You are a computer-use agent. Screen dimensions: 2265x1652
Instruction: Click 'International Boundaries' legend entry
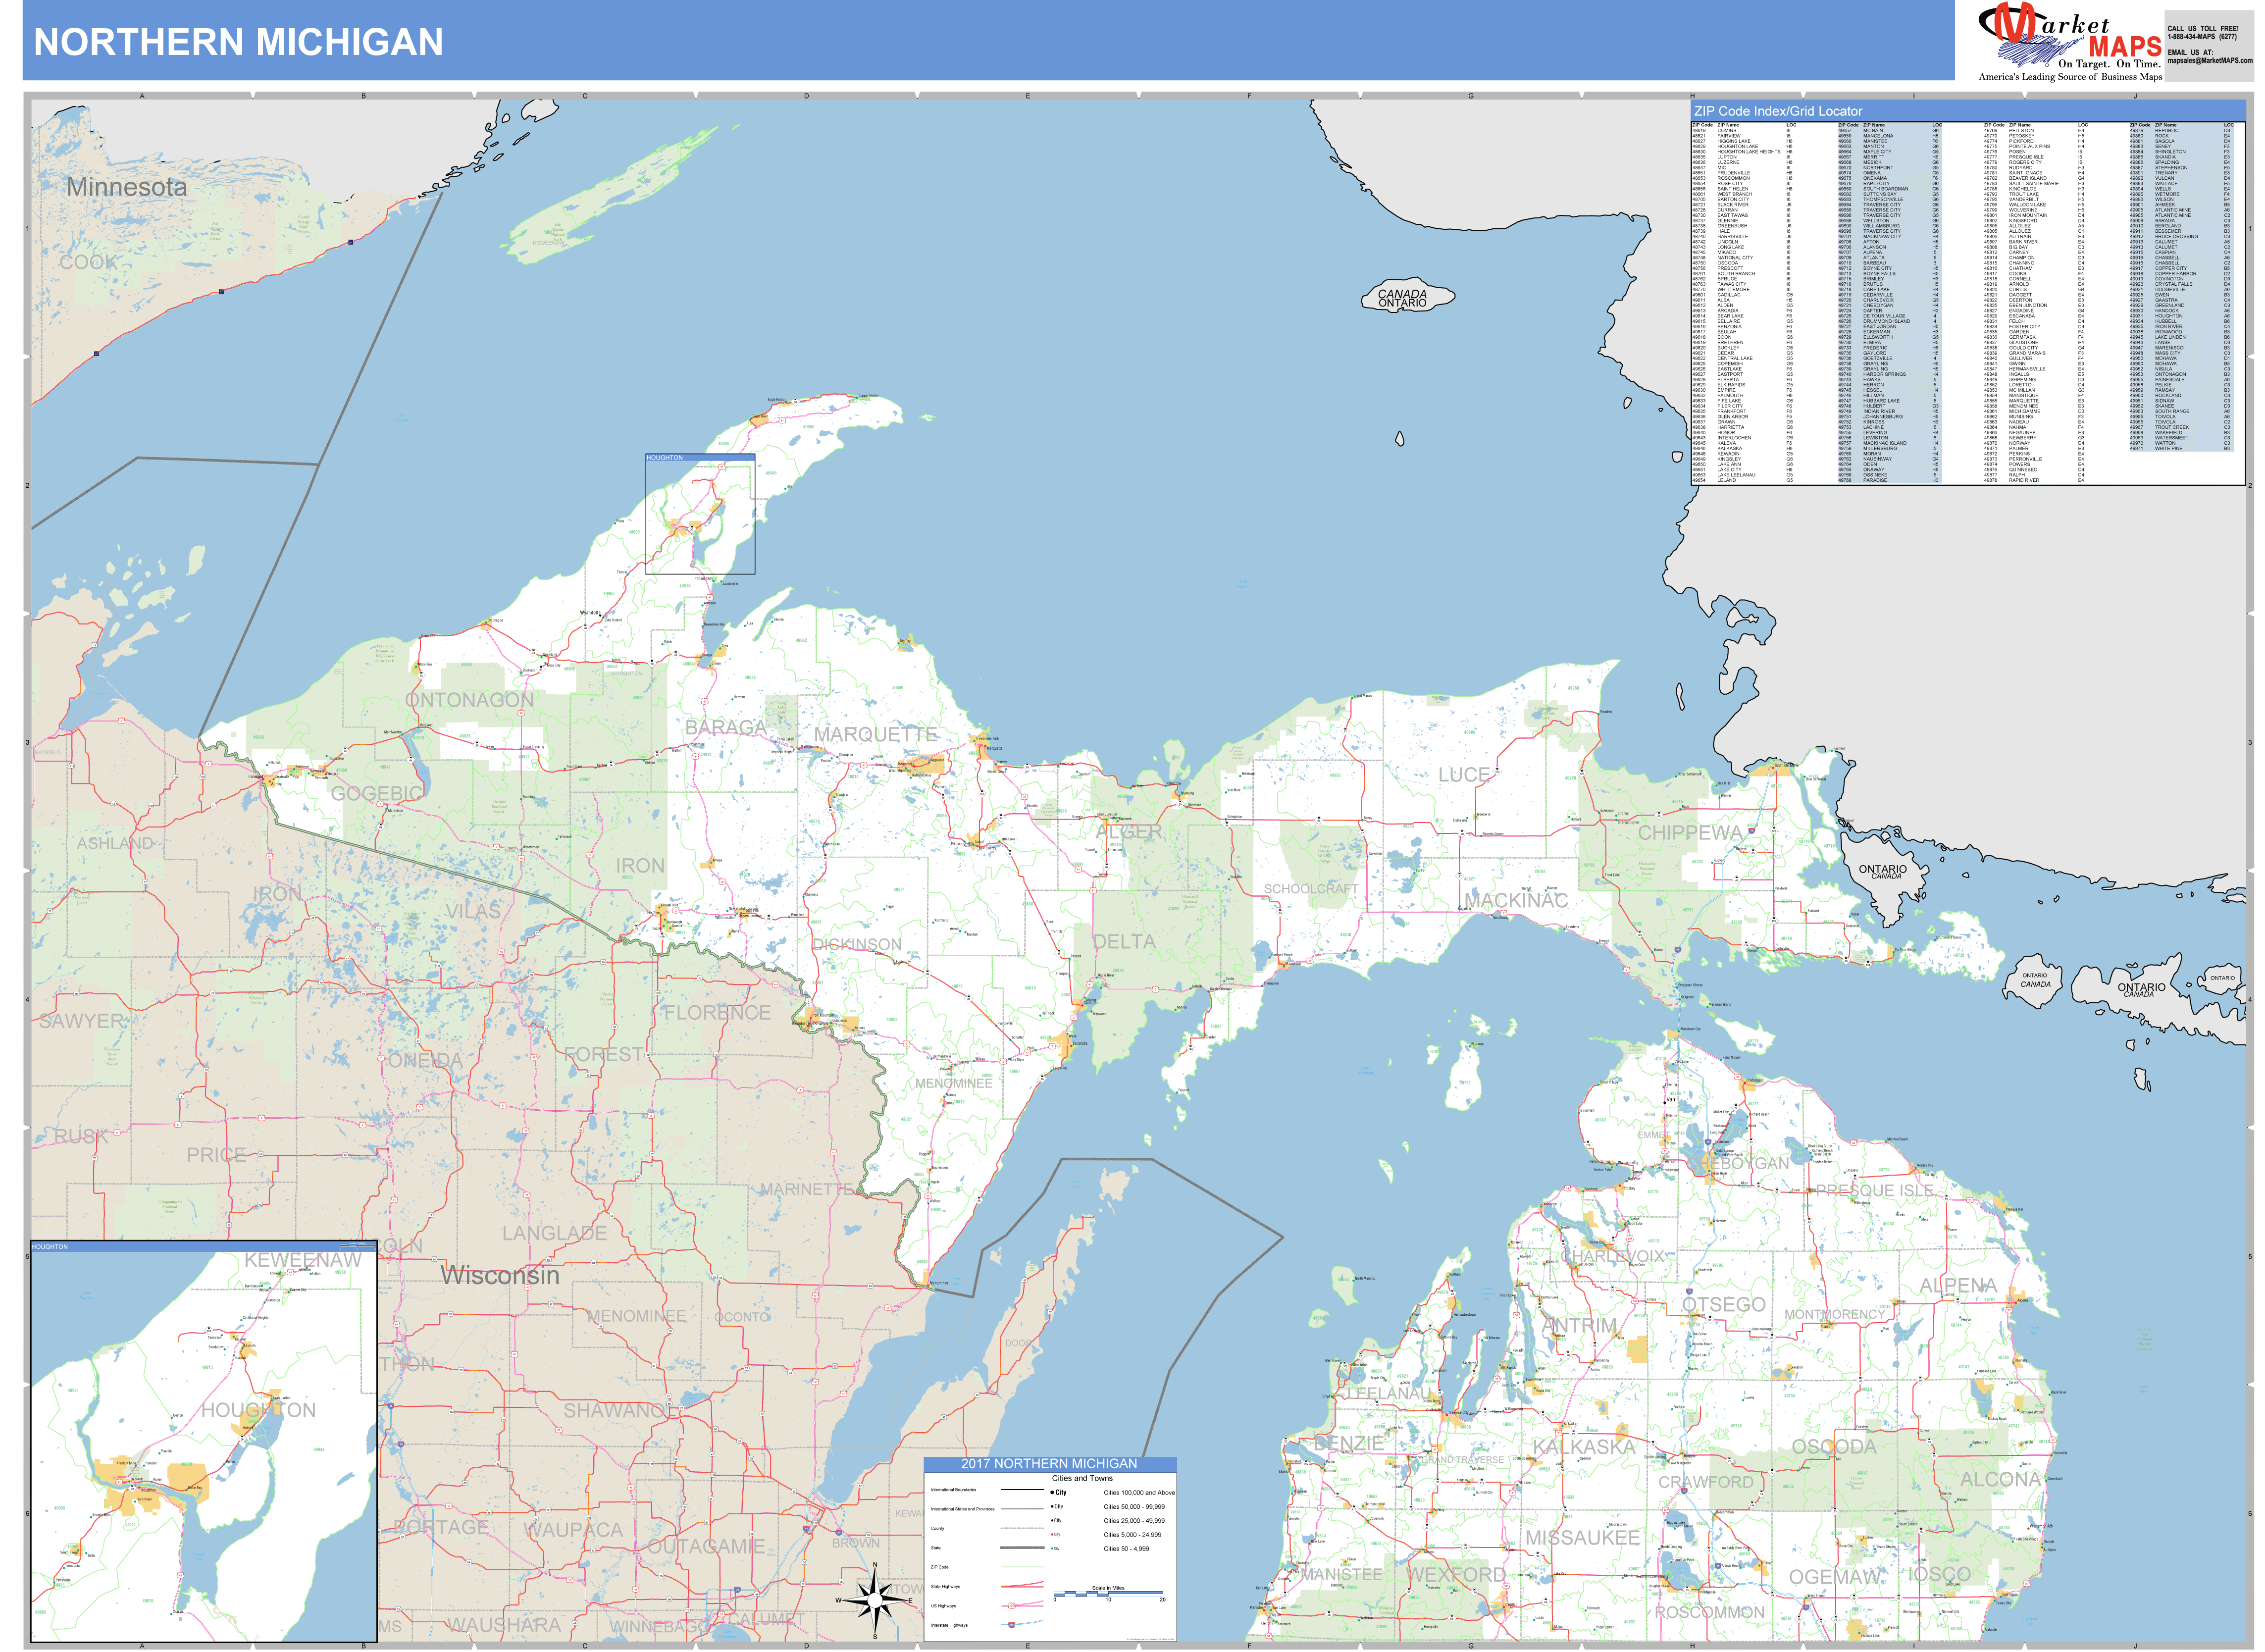pos(953,1490)
